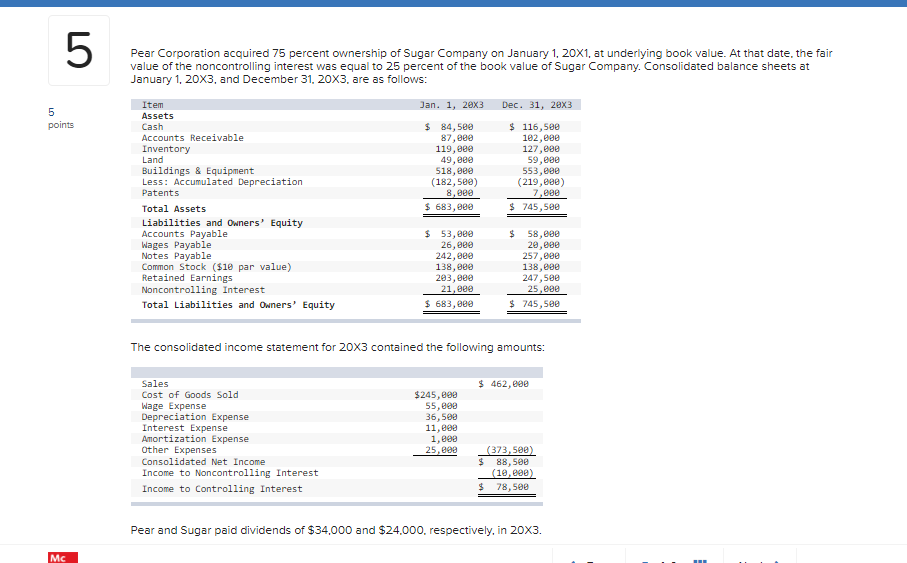Click the "Wages Payable" row label
Image resolution: width=907 pixels, height=563 pixels.
tap(176, 245)
